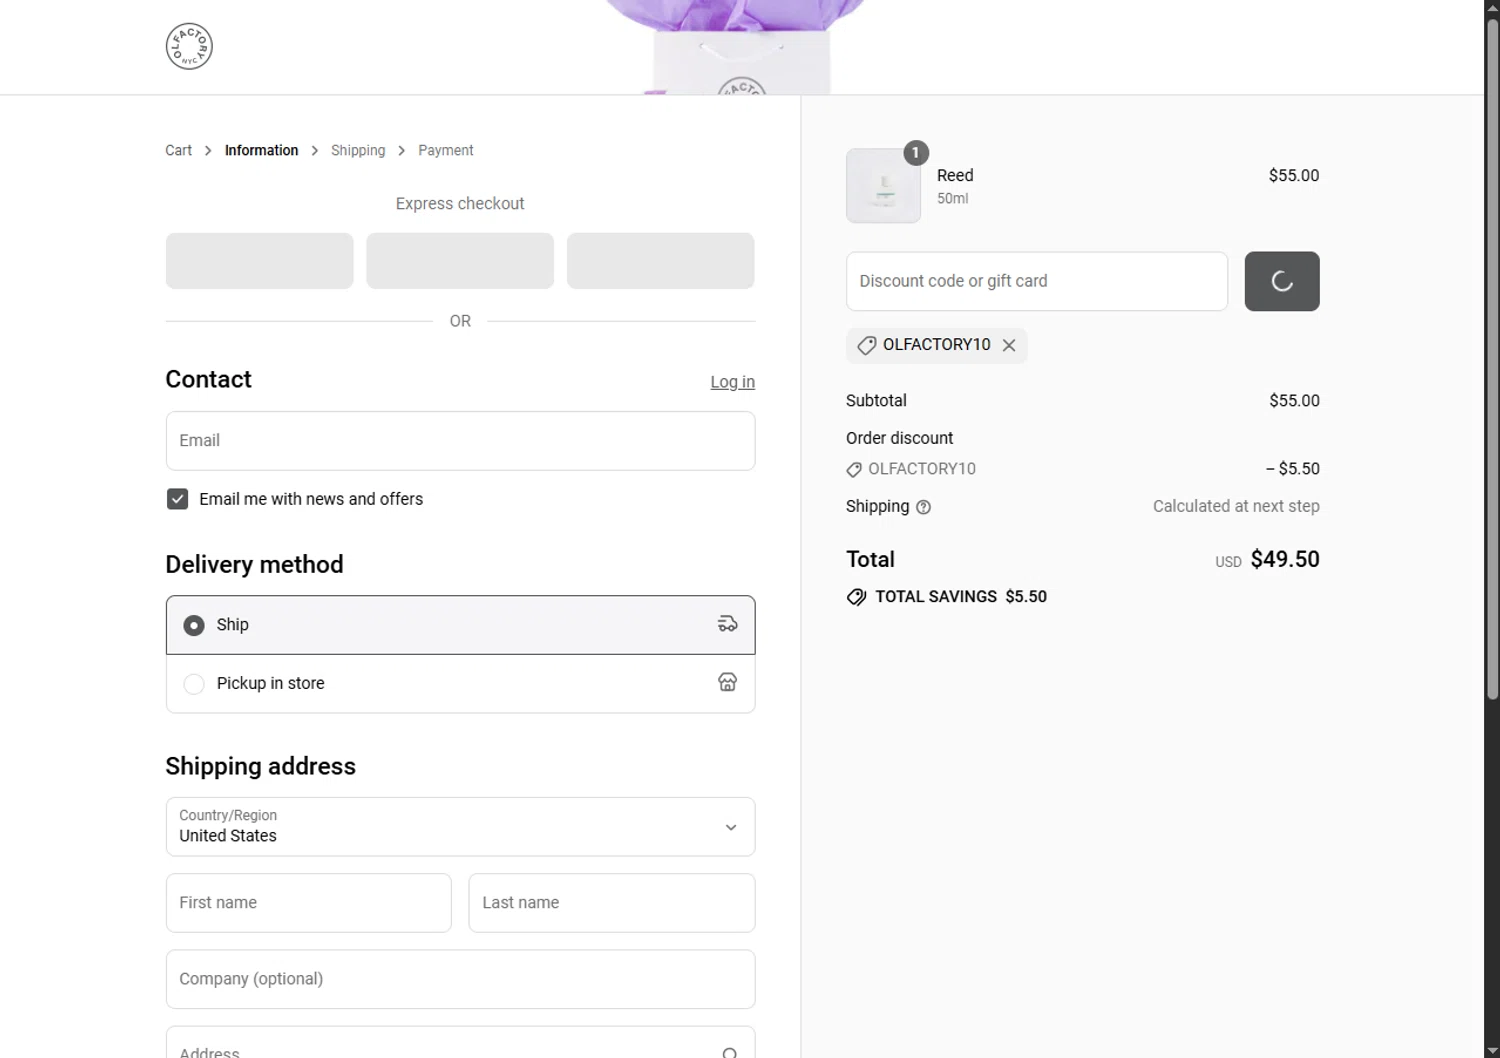Click the first express checkout button

[259, 261]
